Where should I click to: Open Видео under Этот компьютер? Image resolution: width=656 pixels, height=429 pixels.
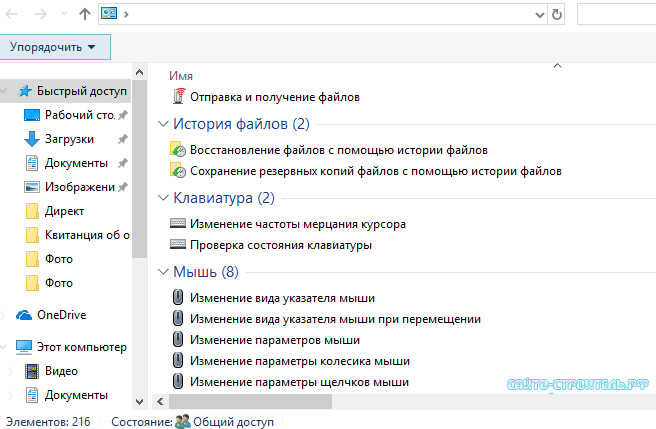click(x=62, y=371)
